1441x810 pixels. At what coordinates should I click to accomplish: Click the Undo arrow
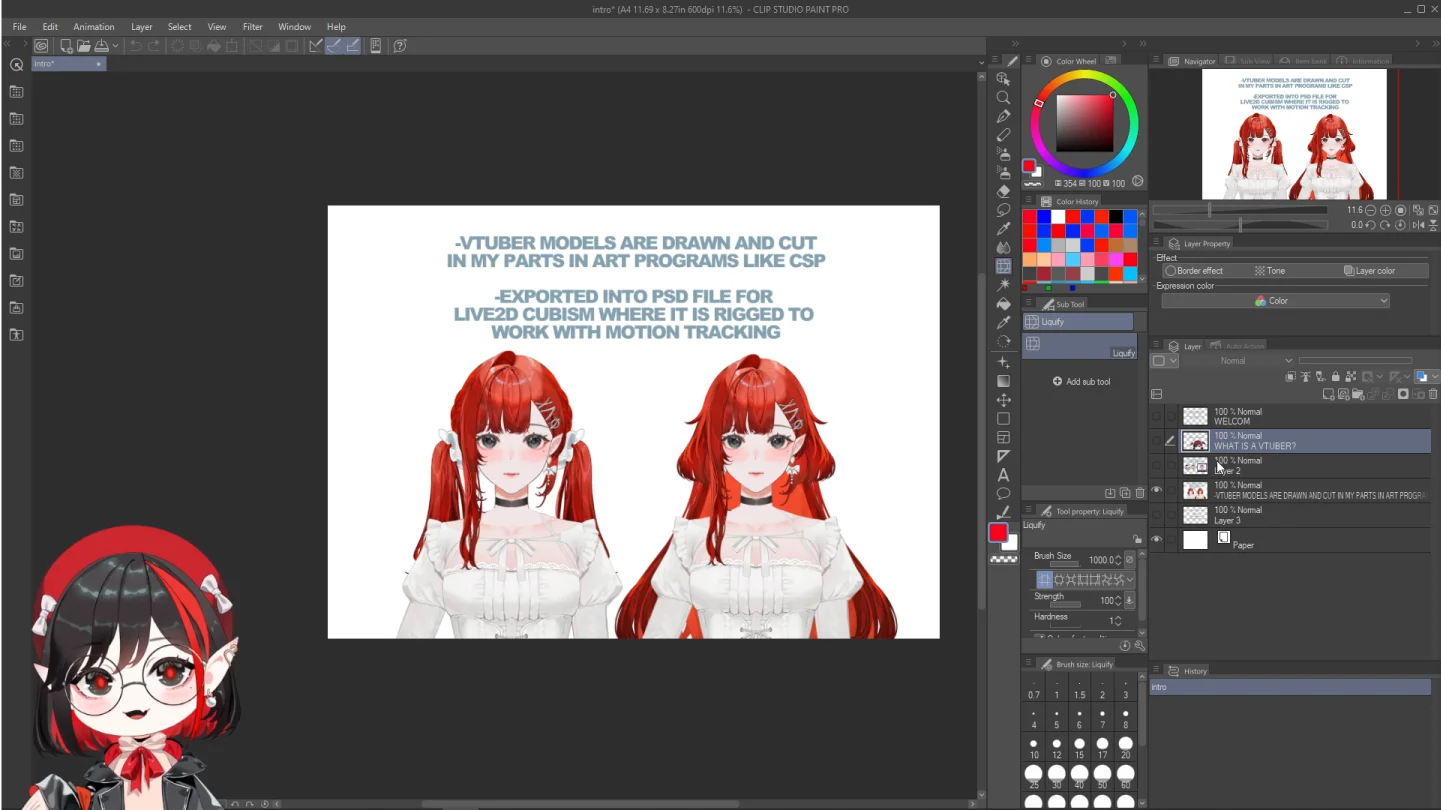pos(135,46)
